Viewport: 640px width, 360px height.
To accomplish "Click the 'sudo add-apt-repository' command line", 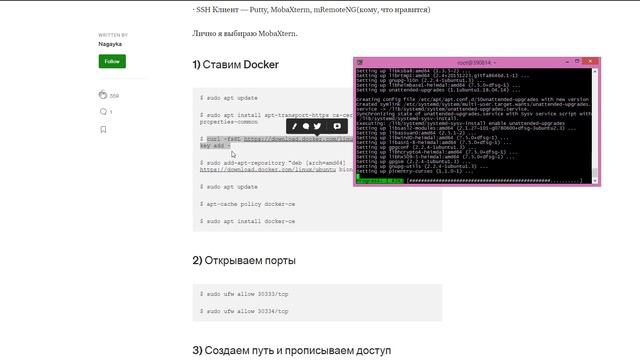I will 273,163.
